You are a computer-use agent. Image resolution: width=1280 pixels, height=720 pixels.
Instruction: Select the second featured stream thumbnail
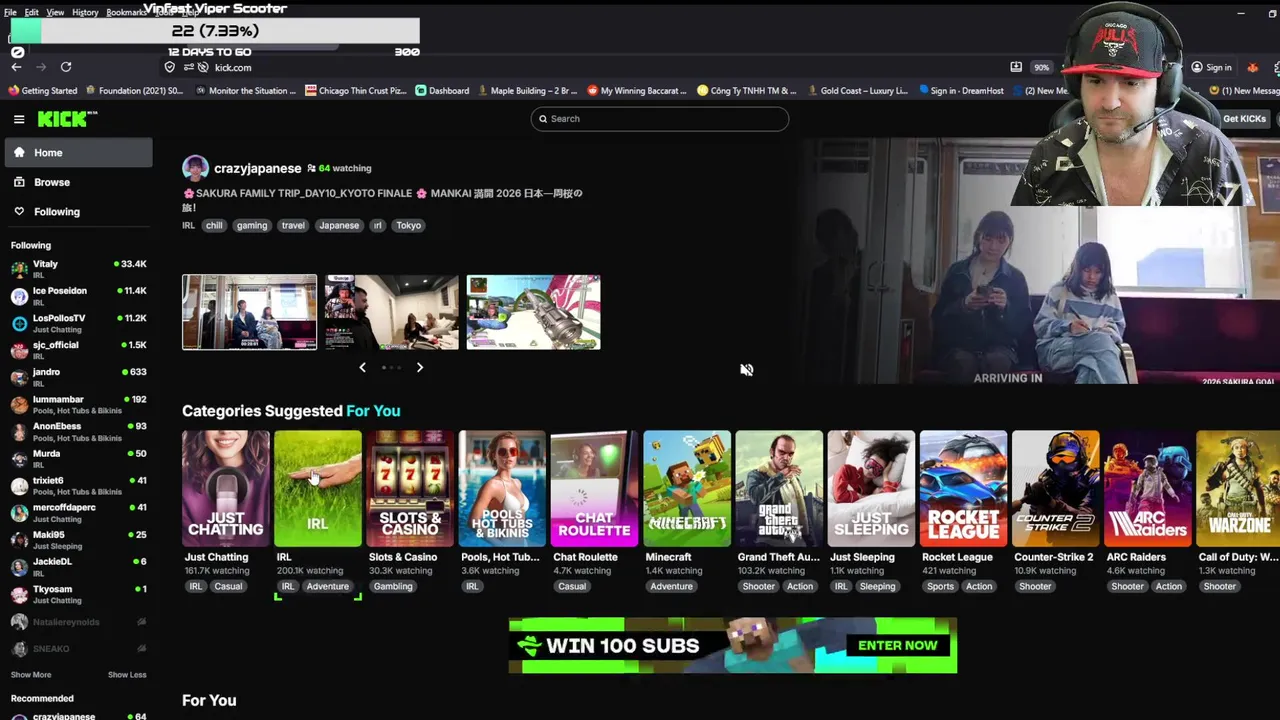point(391,312)
